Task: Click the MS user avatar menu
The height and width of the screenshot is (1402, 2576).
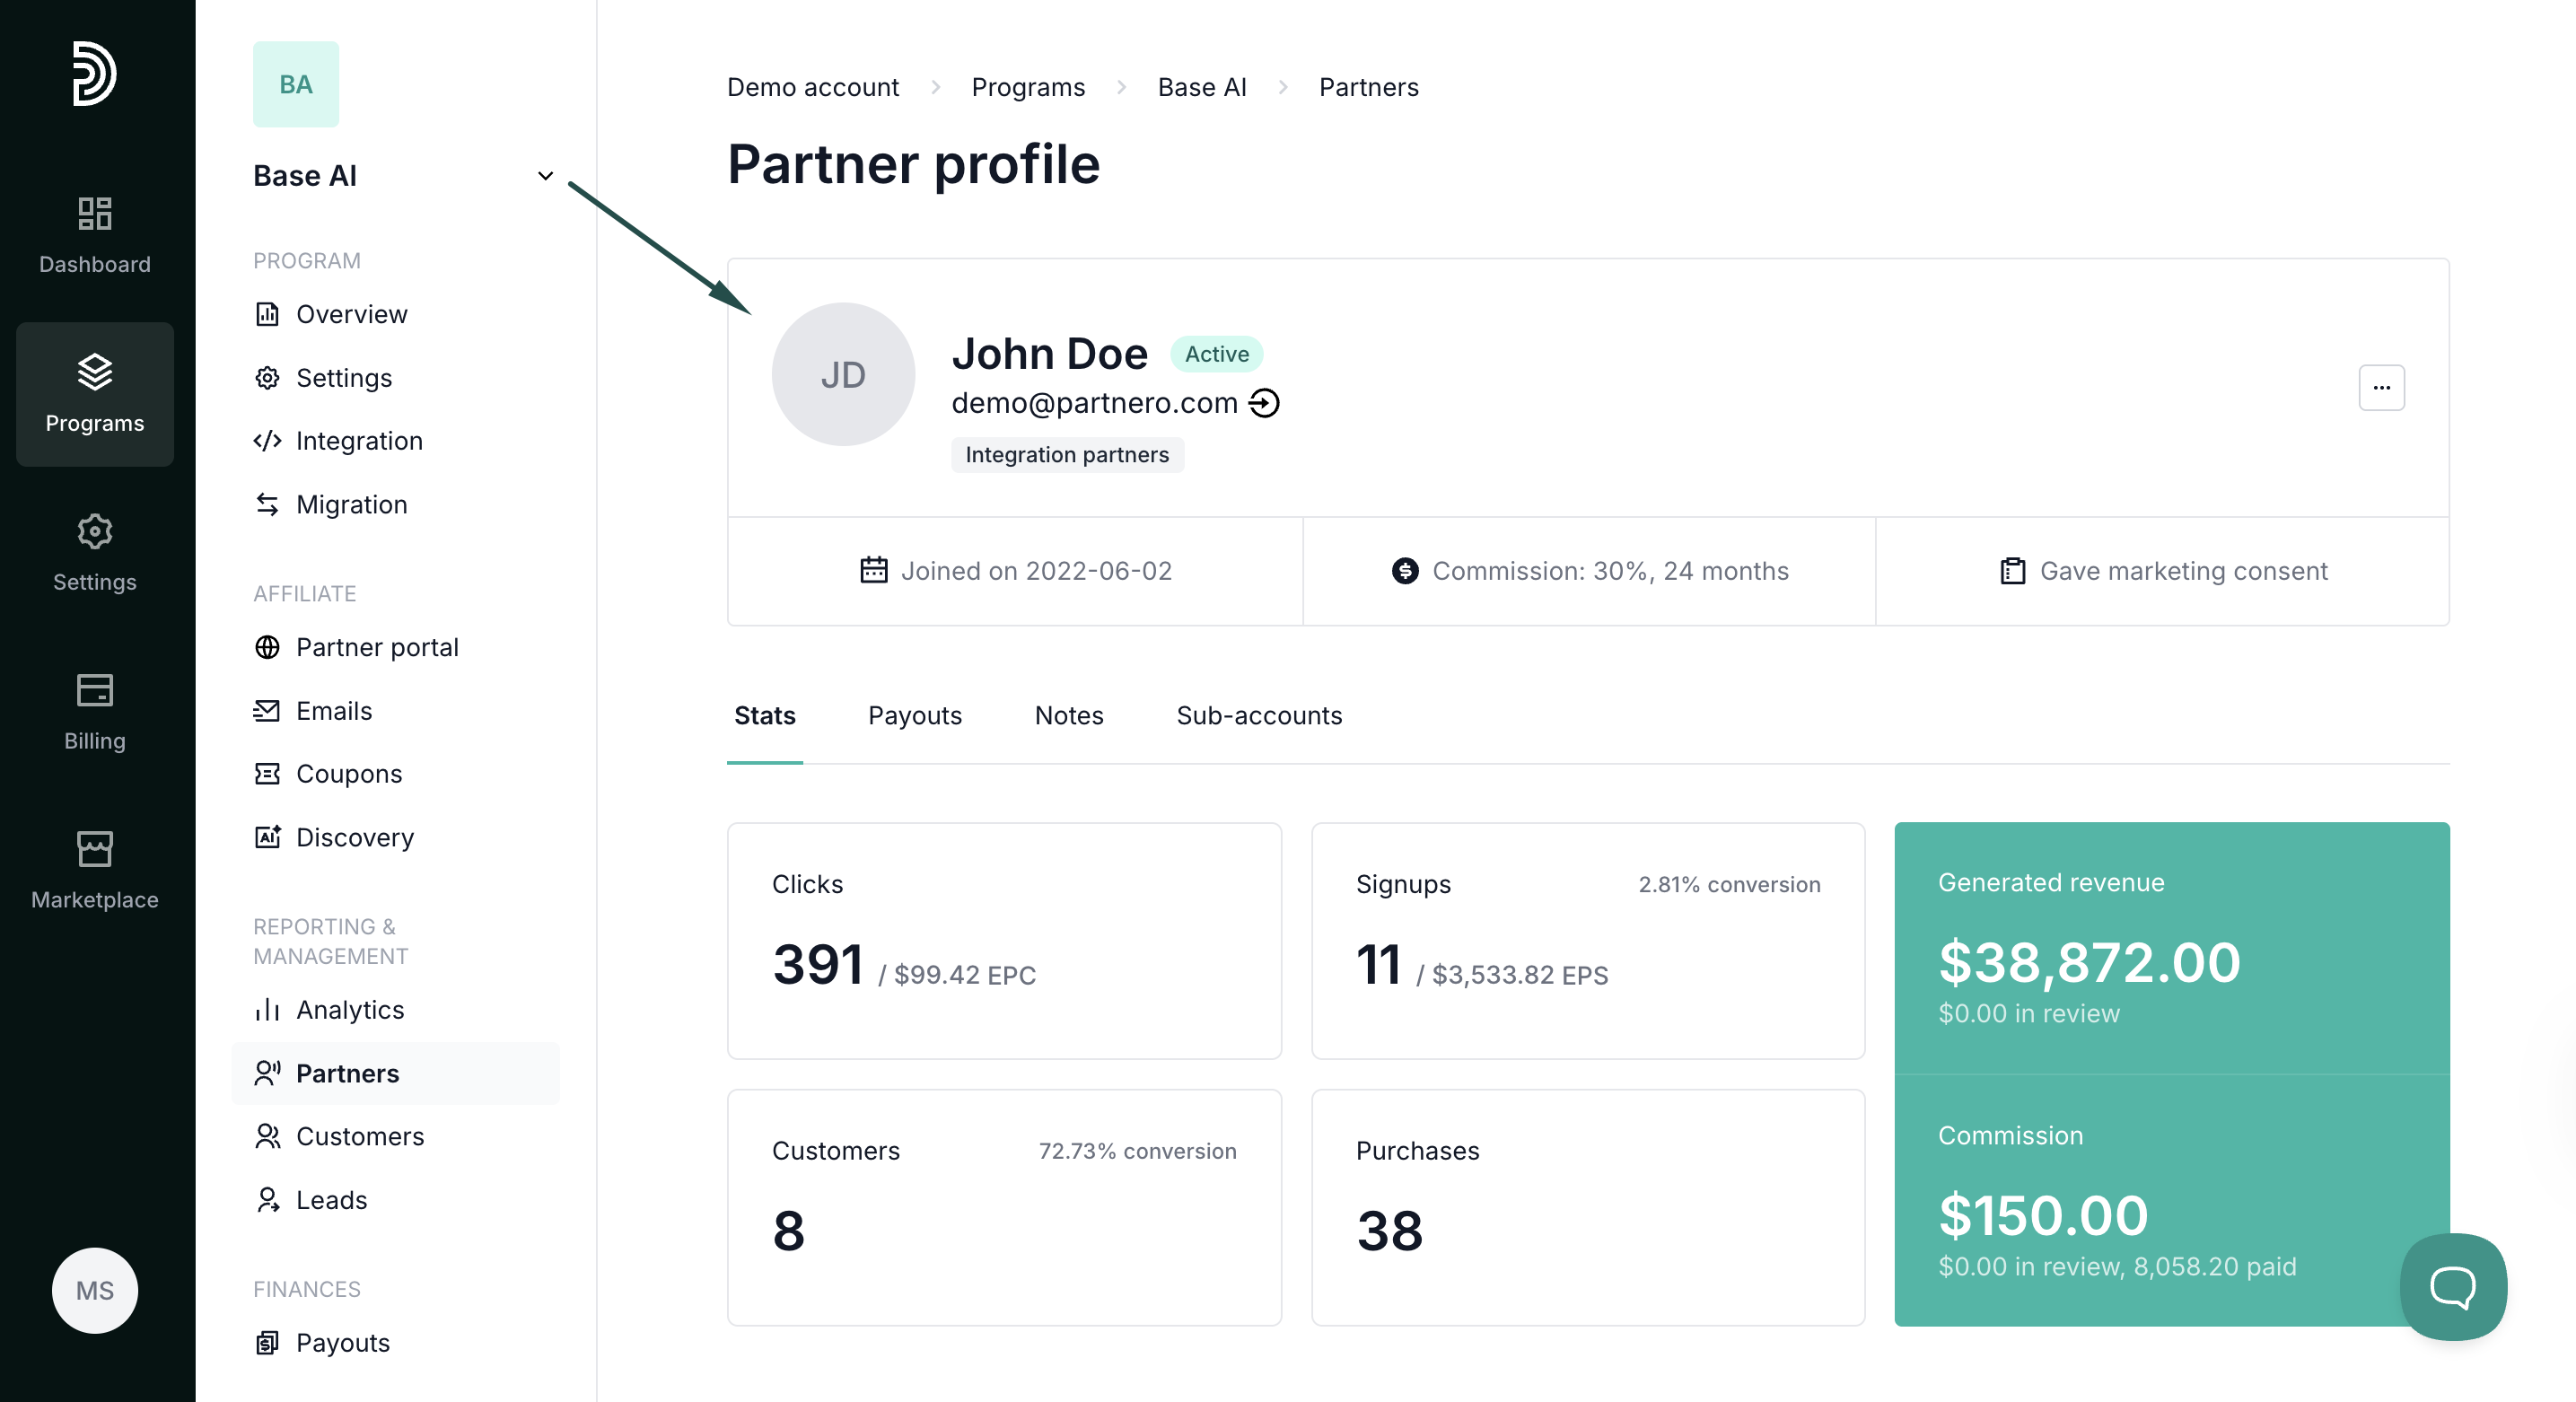Action: point(95,1290)
